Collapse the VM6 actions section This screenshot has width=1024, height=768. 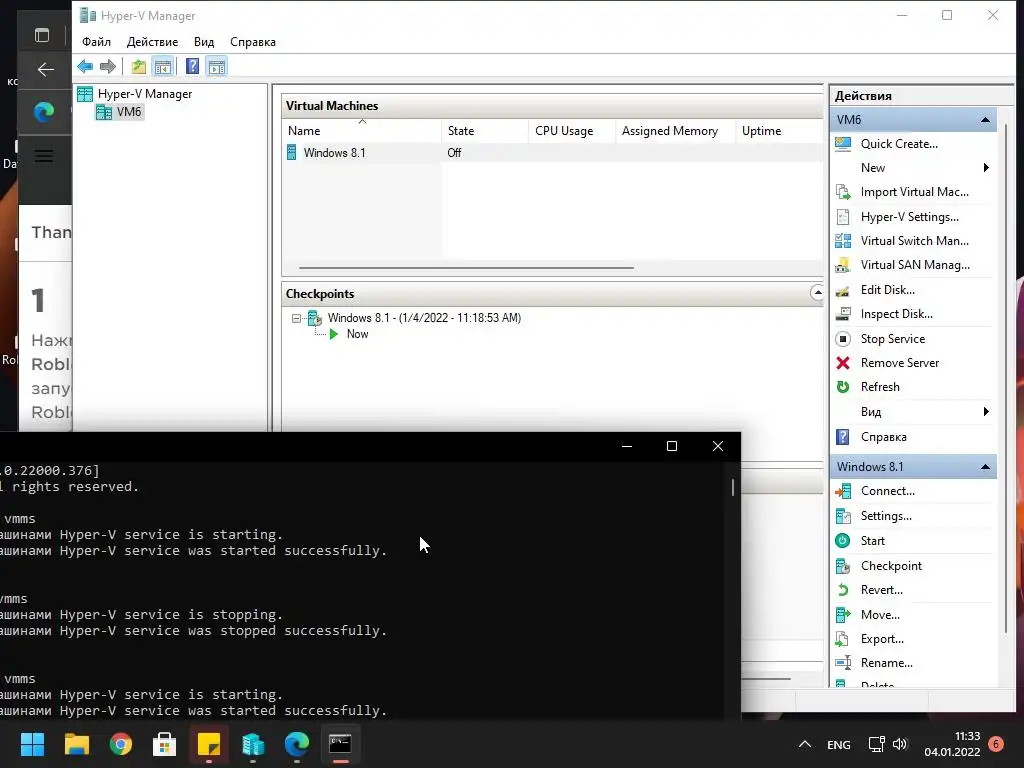click(x=985, y=120)
